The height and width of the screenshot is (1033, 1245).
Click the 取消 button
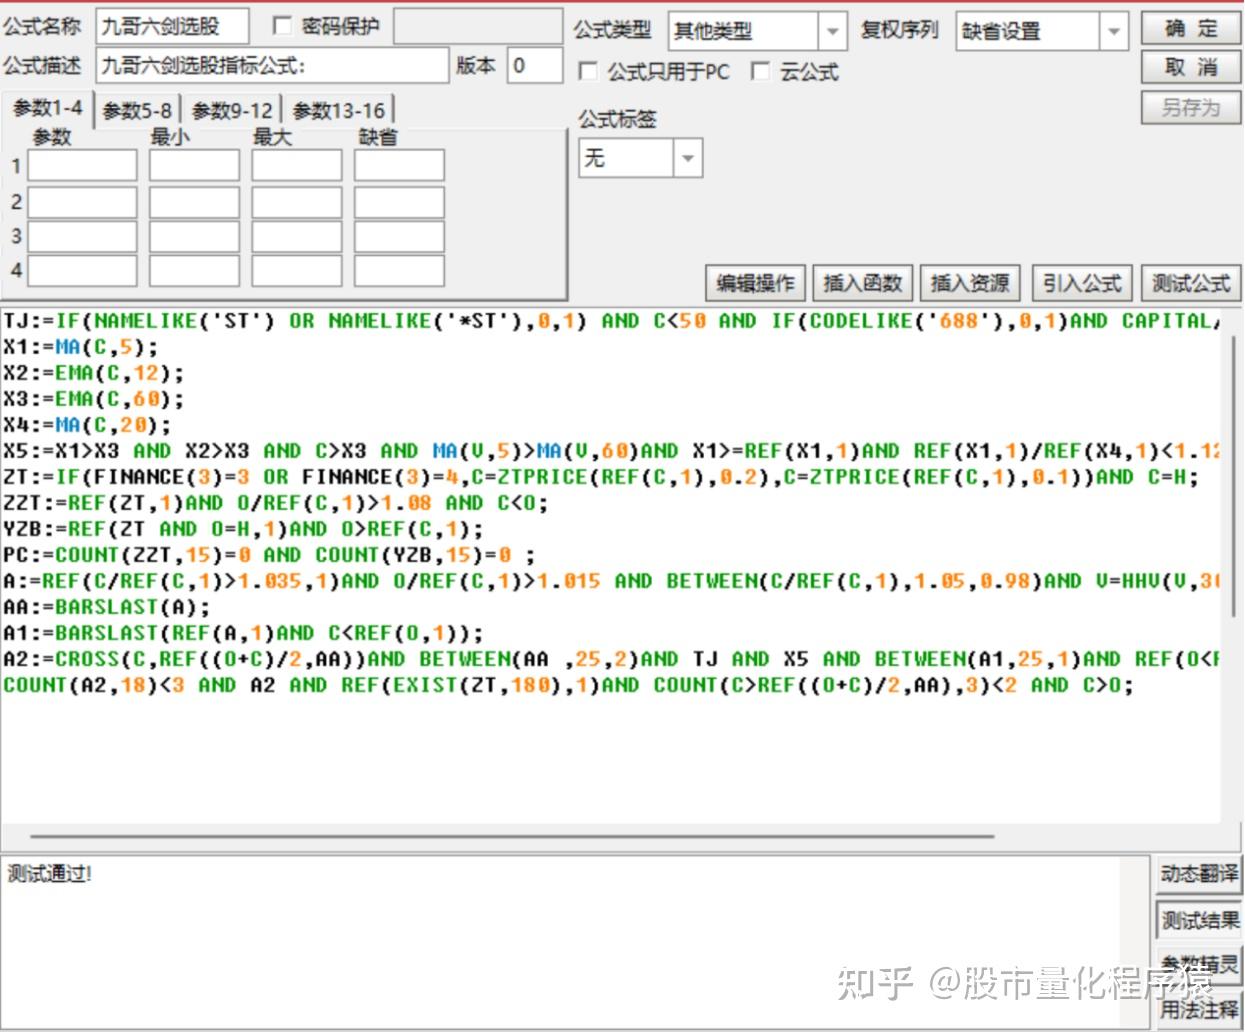(x=1191, y=67)
